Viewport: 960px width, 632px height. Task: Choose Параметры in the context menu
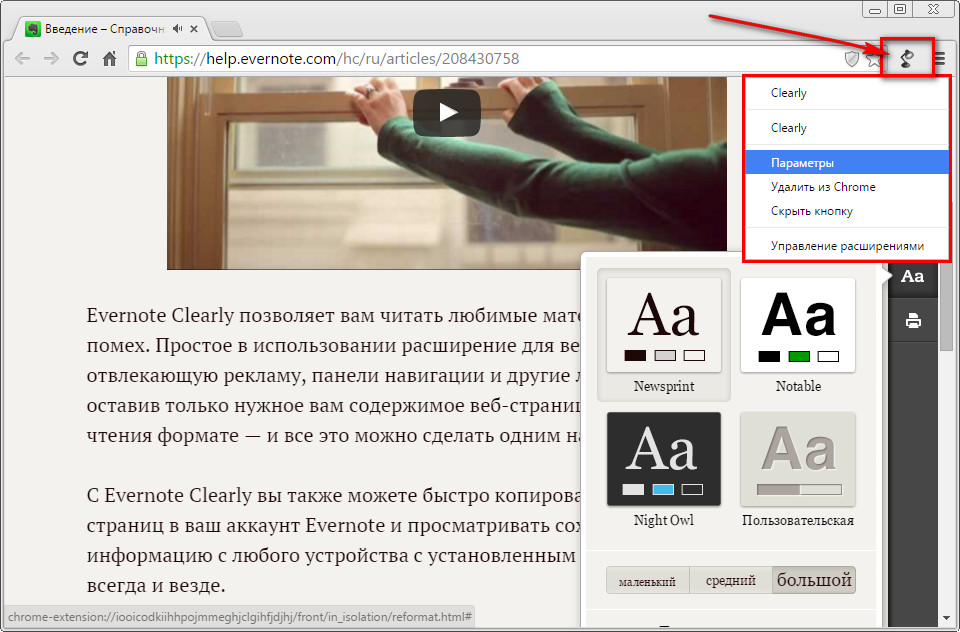click(x=847, y=163)
